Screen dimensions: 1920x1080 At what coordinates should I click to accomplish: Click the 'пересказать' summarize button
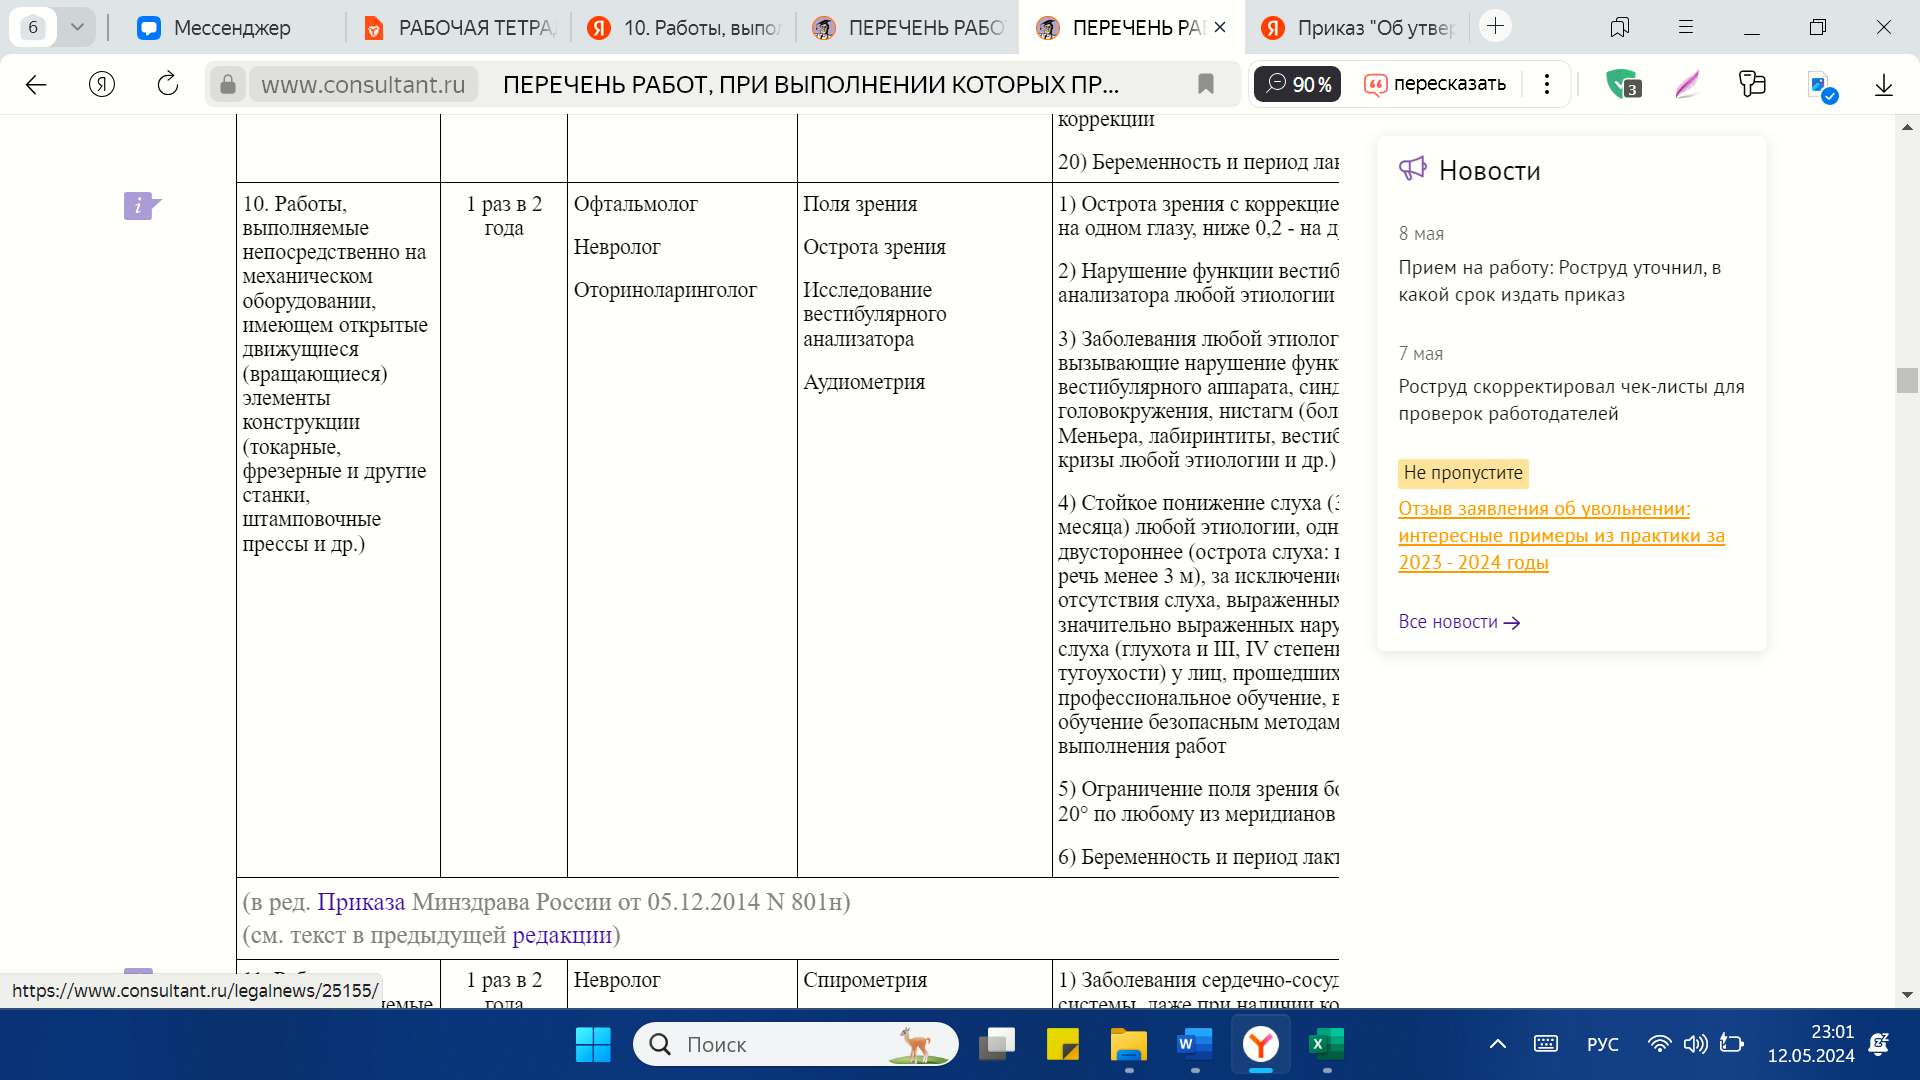[x=1436, y=85]
